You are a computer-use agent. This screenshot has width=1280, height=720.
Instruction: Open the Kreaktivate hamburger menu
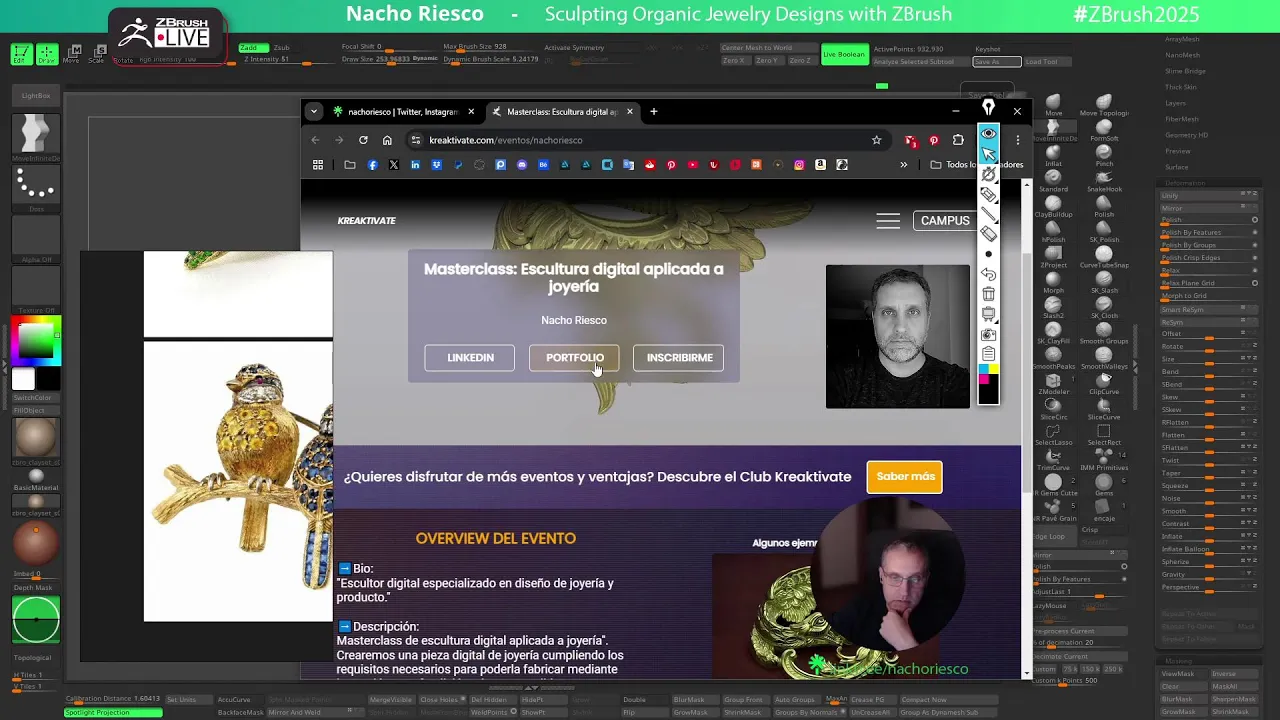tap(888, 221)
